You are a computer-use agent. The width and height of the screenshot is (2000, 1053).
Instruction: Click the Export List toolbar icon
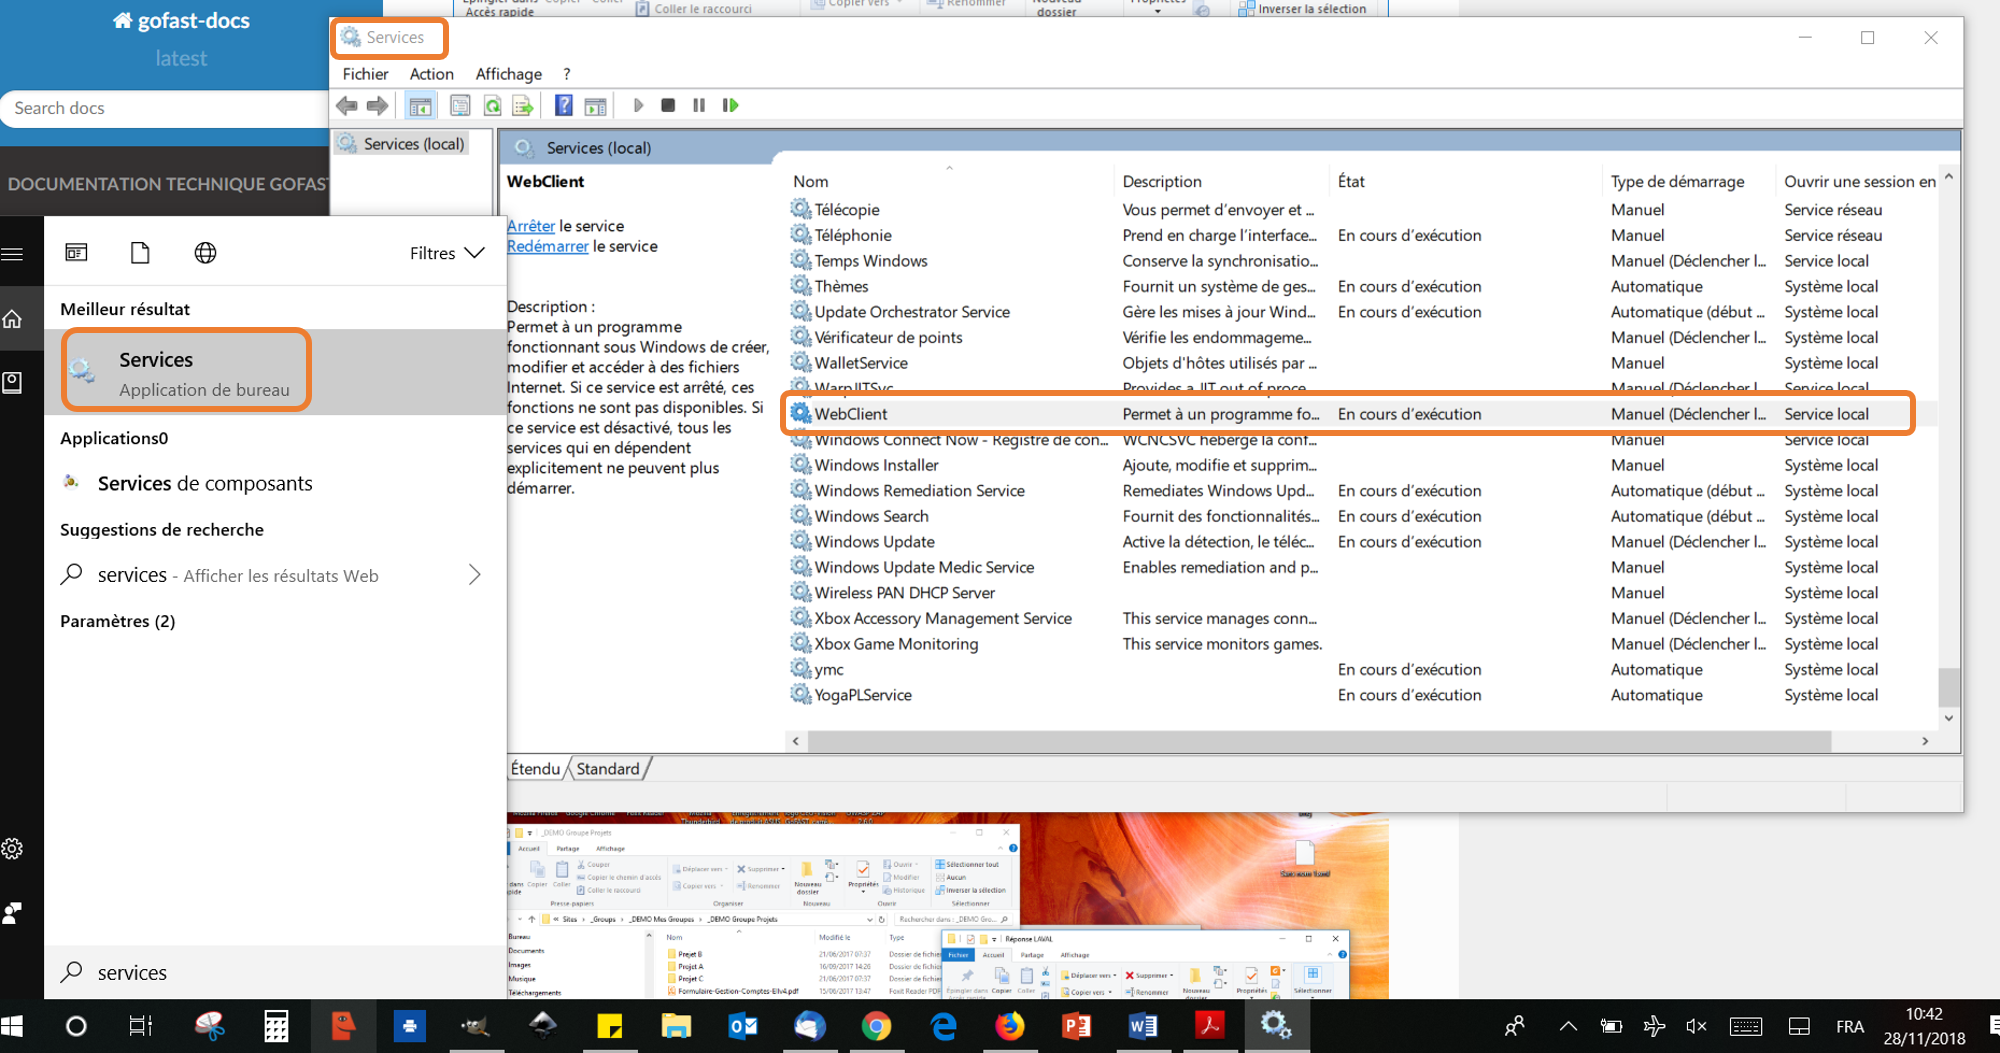522,105
